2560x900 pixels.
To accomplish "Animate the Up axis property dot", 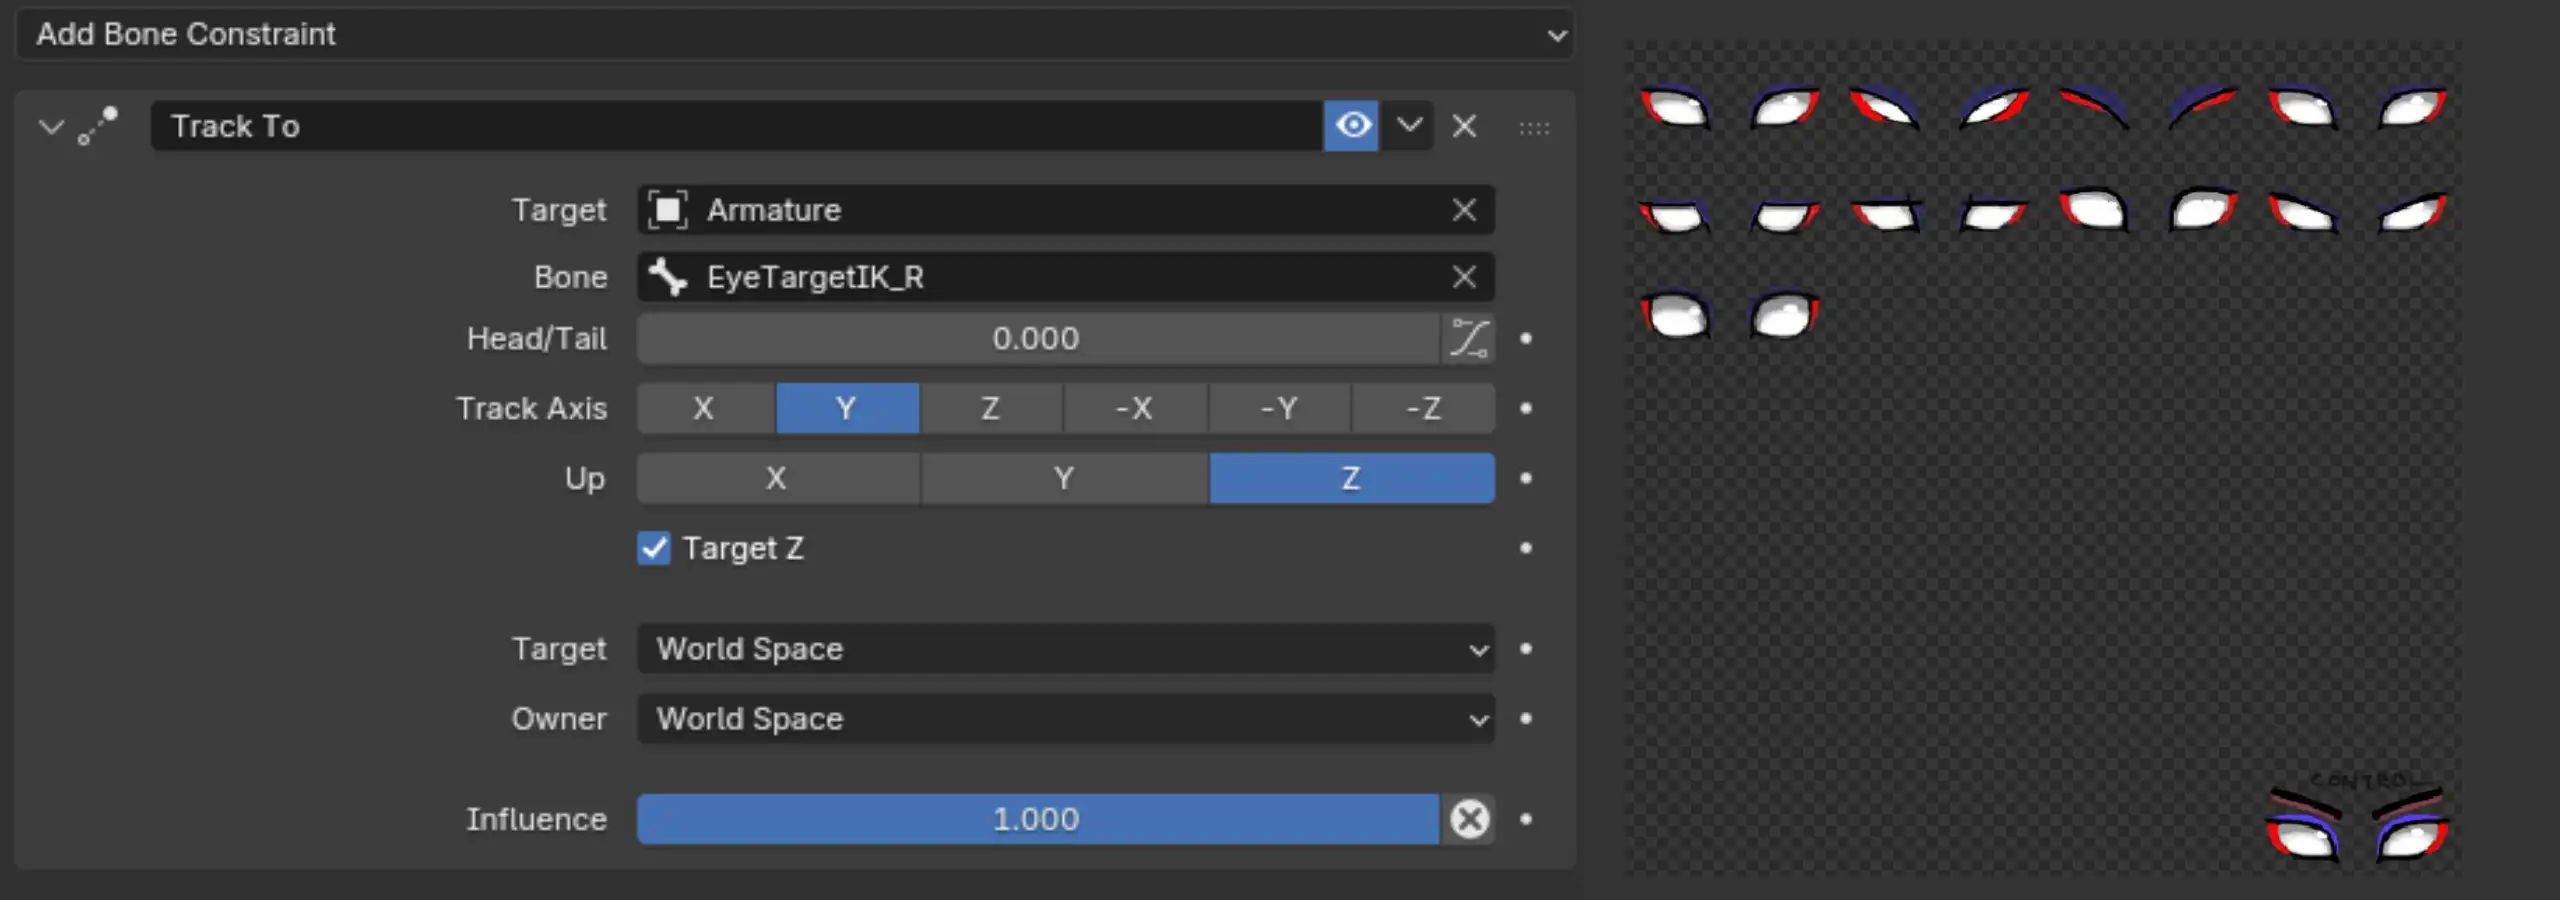I will coord(1526,479).
